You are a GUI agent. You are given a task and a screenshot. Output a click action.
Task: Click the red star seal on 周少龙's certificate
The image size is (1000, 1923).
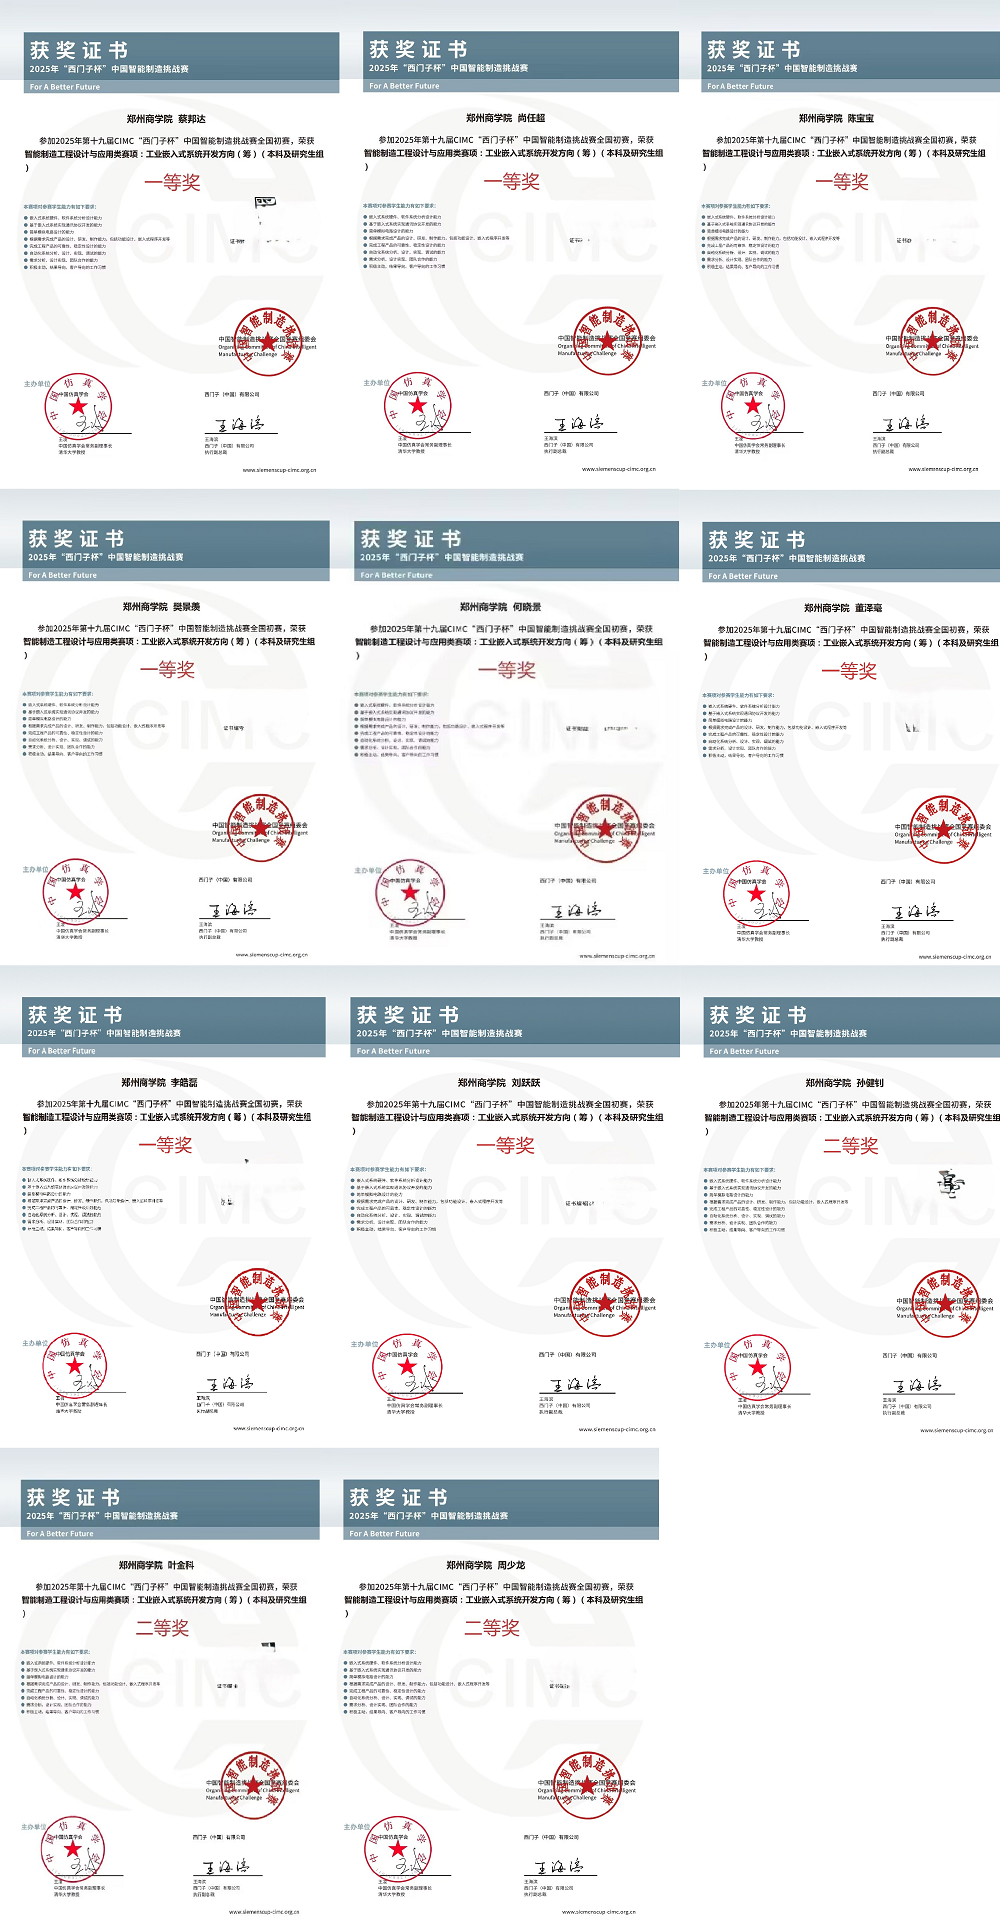(x=397, y=1850)
